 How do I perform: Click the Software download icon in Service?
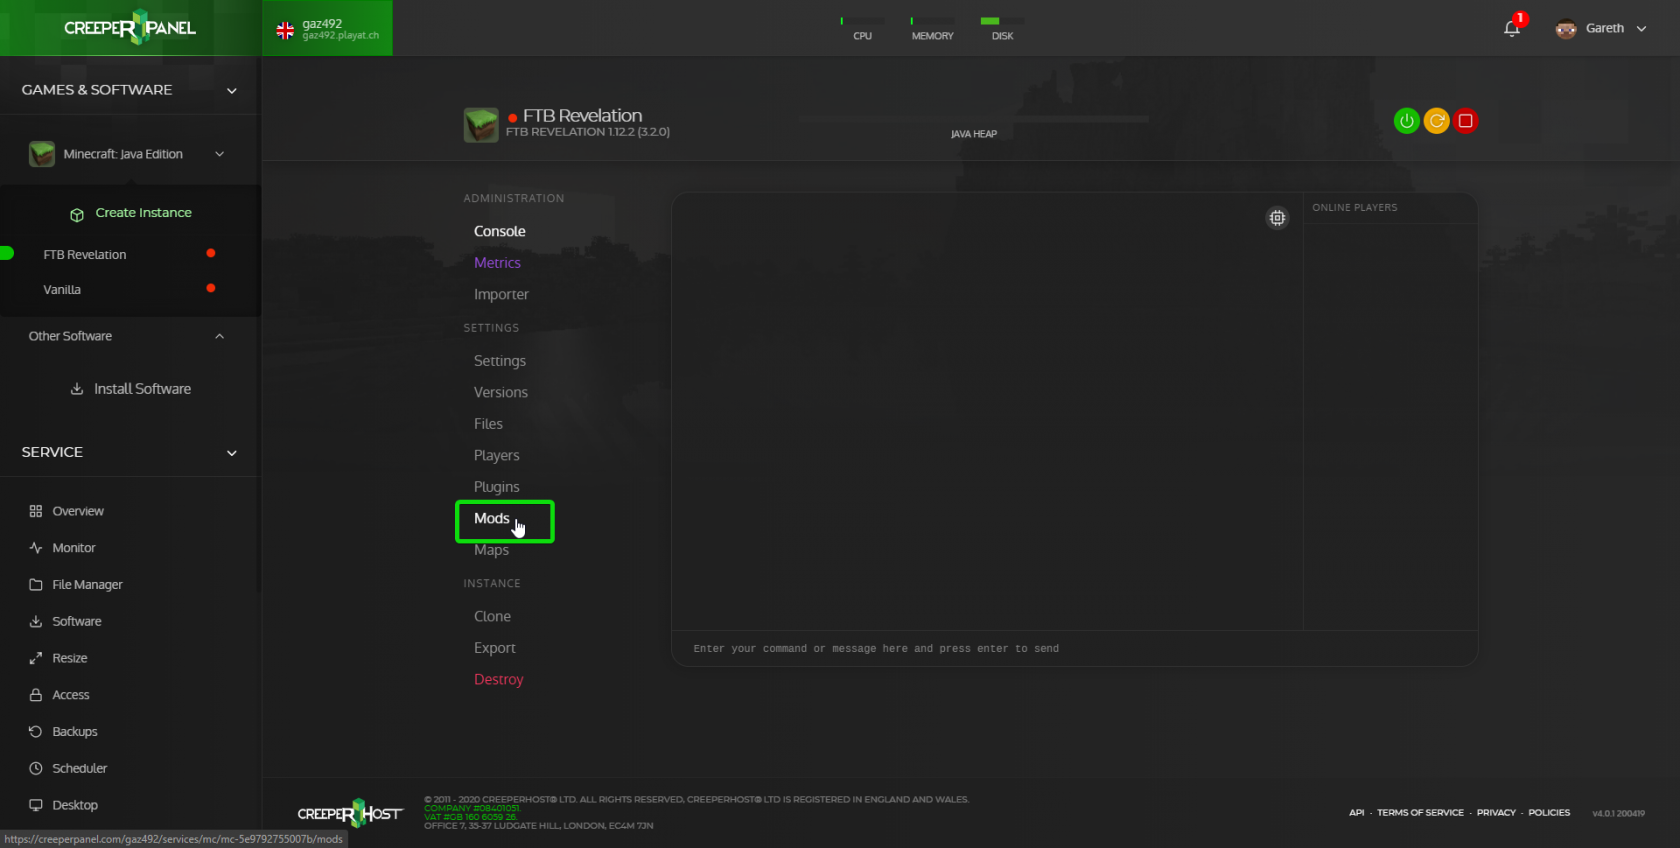(36, 622)
